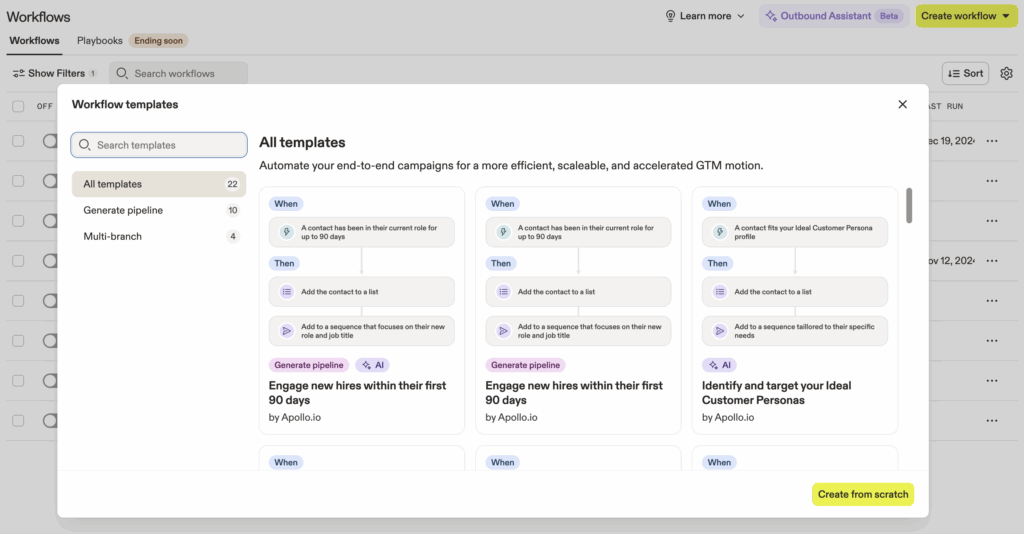Image resolution: width=1024 pixels, height=534 pixels.
Task: Click the Outbound Assistant sparkle icon
Action: tap(770, 16)
